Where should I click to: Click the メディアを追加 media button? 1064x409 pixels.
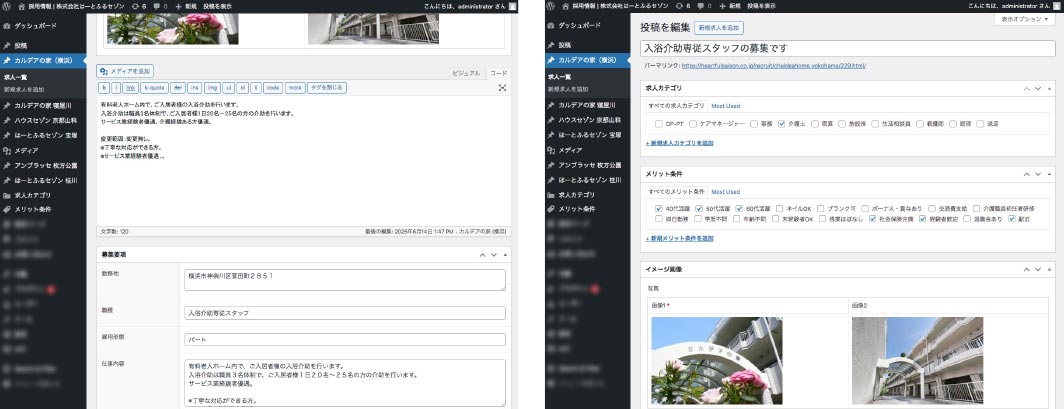tap(125, 72)
